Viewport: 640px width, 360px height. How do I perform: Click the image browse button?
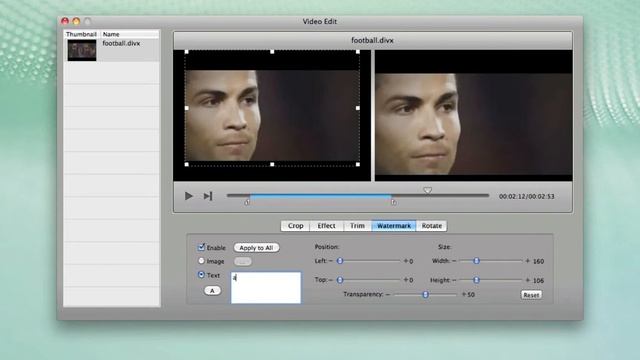(x=243, y=261)
